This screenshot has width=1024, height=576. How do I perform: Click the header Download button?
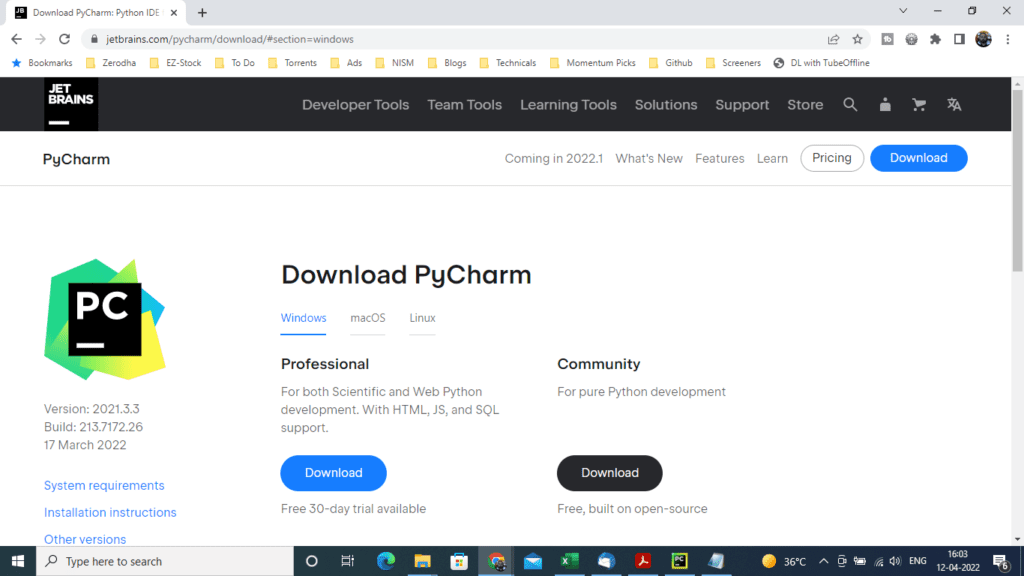[x=918, y=158]
